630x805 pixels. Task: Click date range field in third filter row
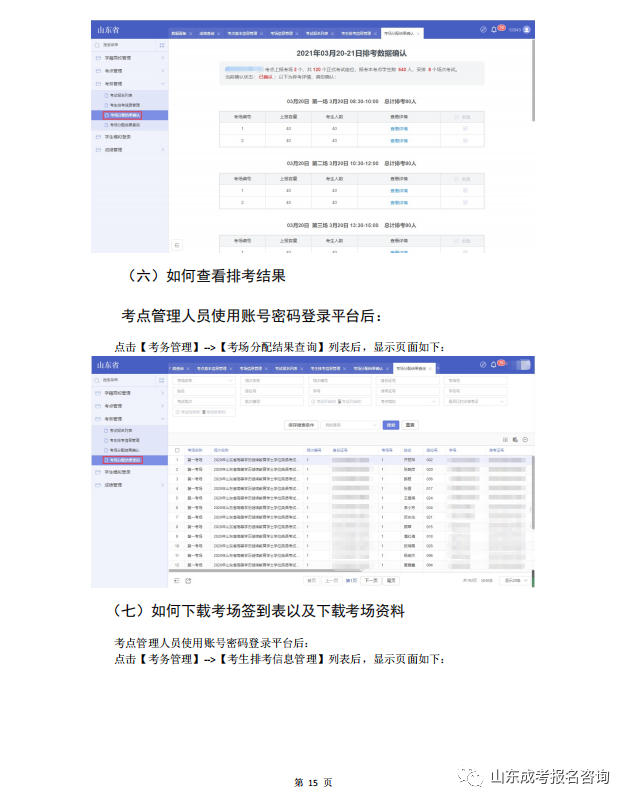(339, 401)
